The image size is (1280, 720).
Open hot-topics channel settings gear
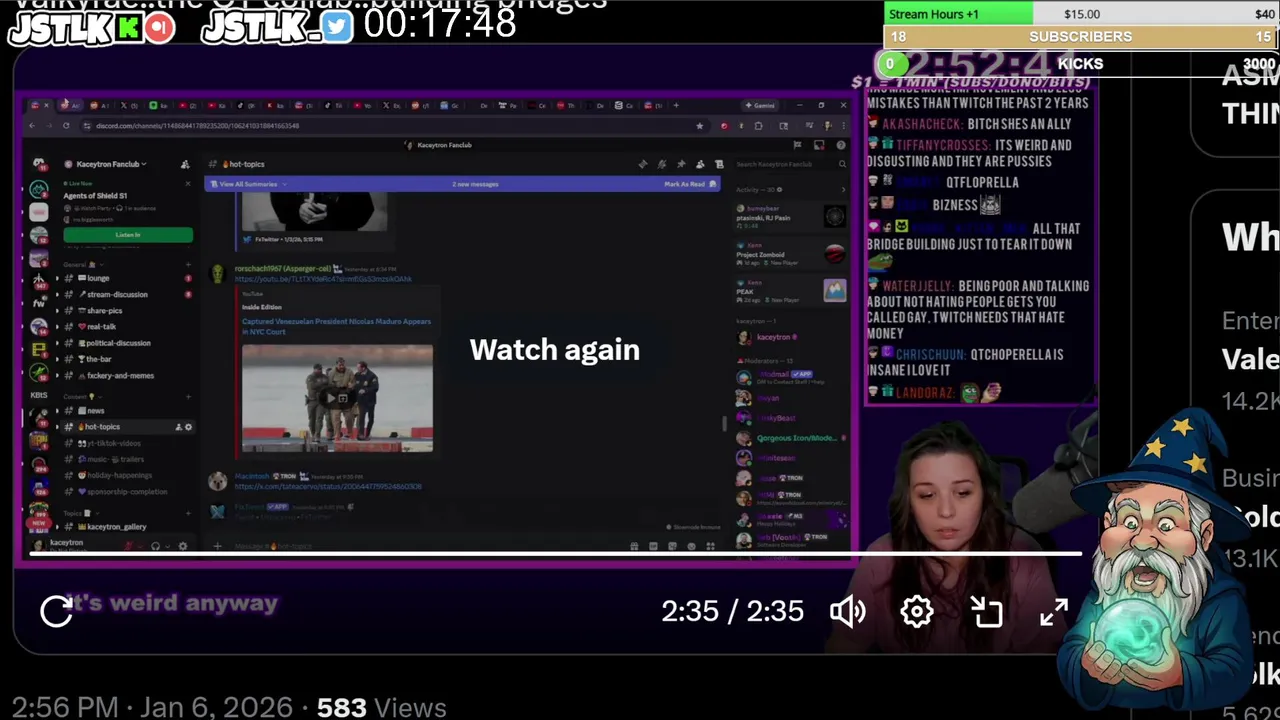188,427
